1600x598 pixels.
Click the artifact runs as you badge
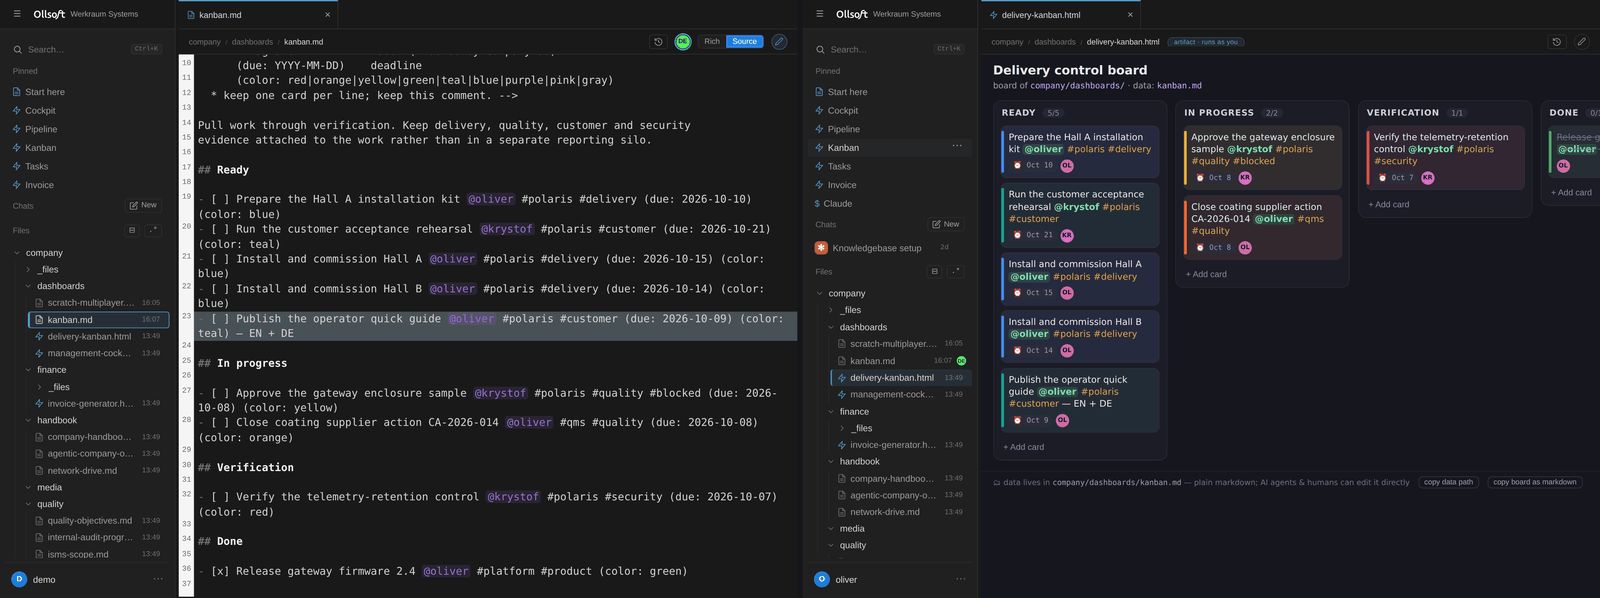point(1205,42)
